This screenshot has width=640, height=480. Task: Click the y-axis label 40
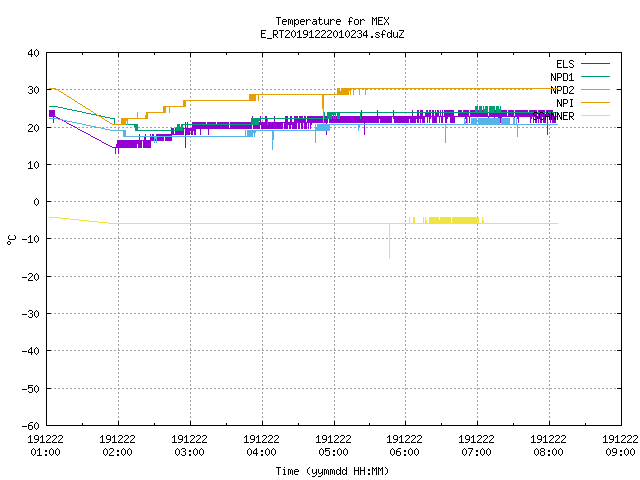pos(33,53)
